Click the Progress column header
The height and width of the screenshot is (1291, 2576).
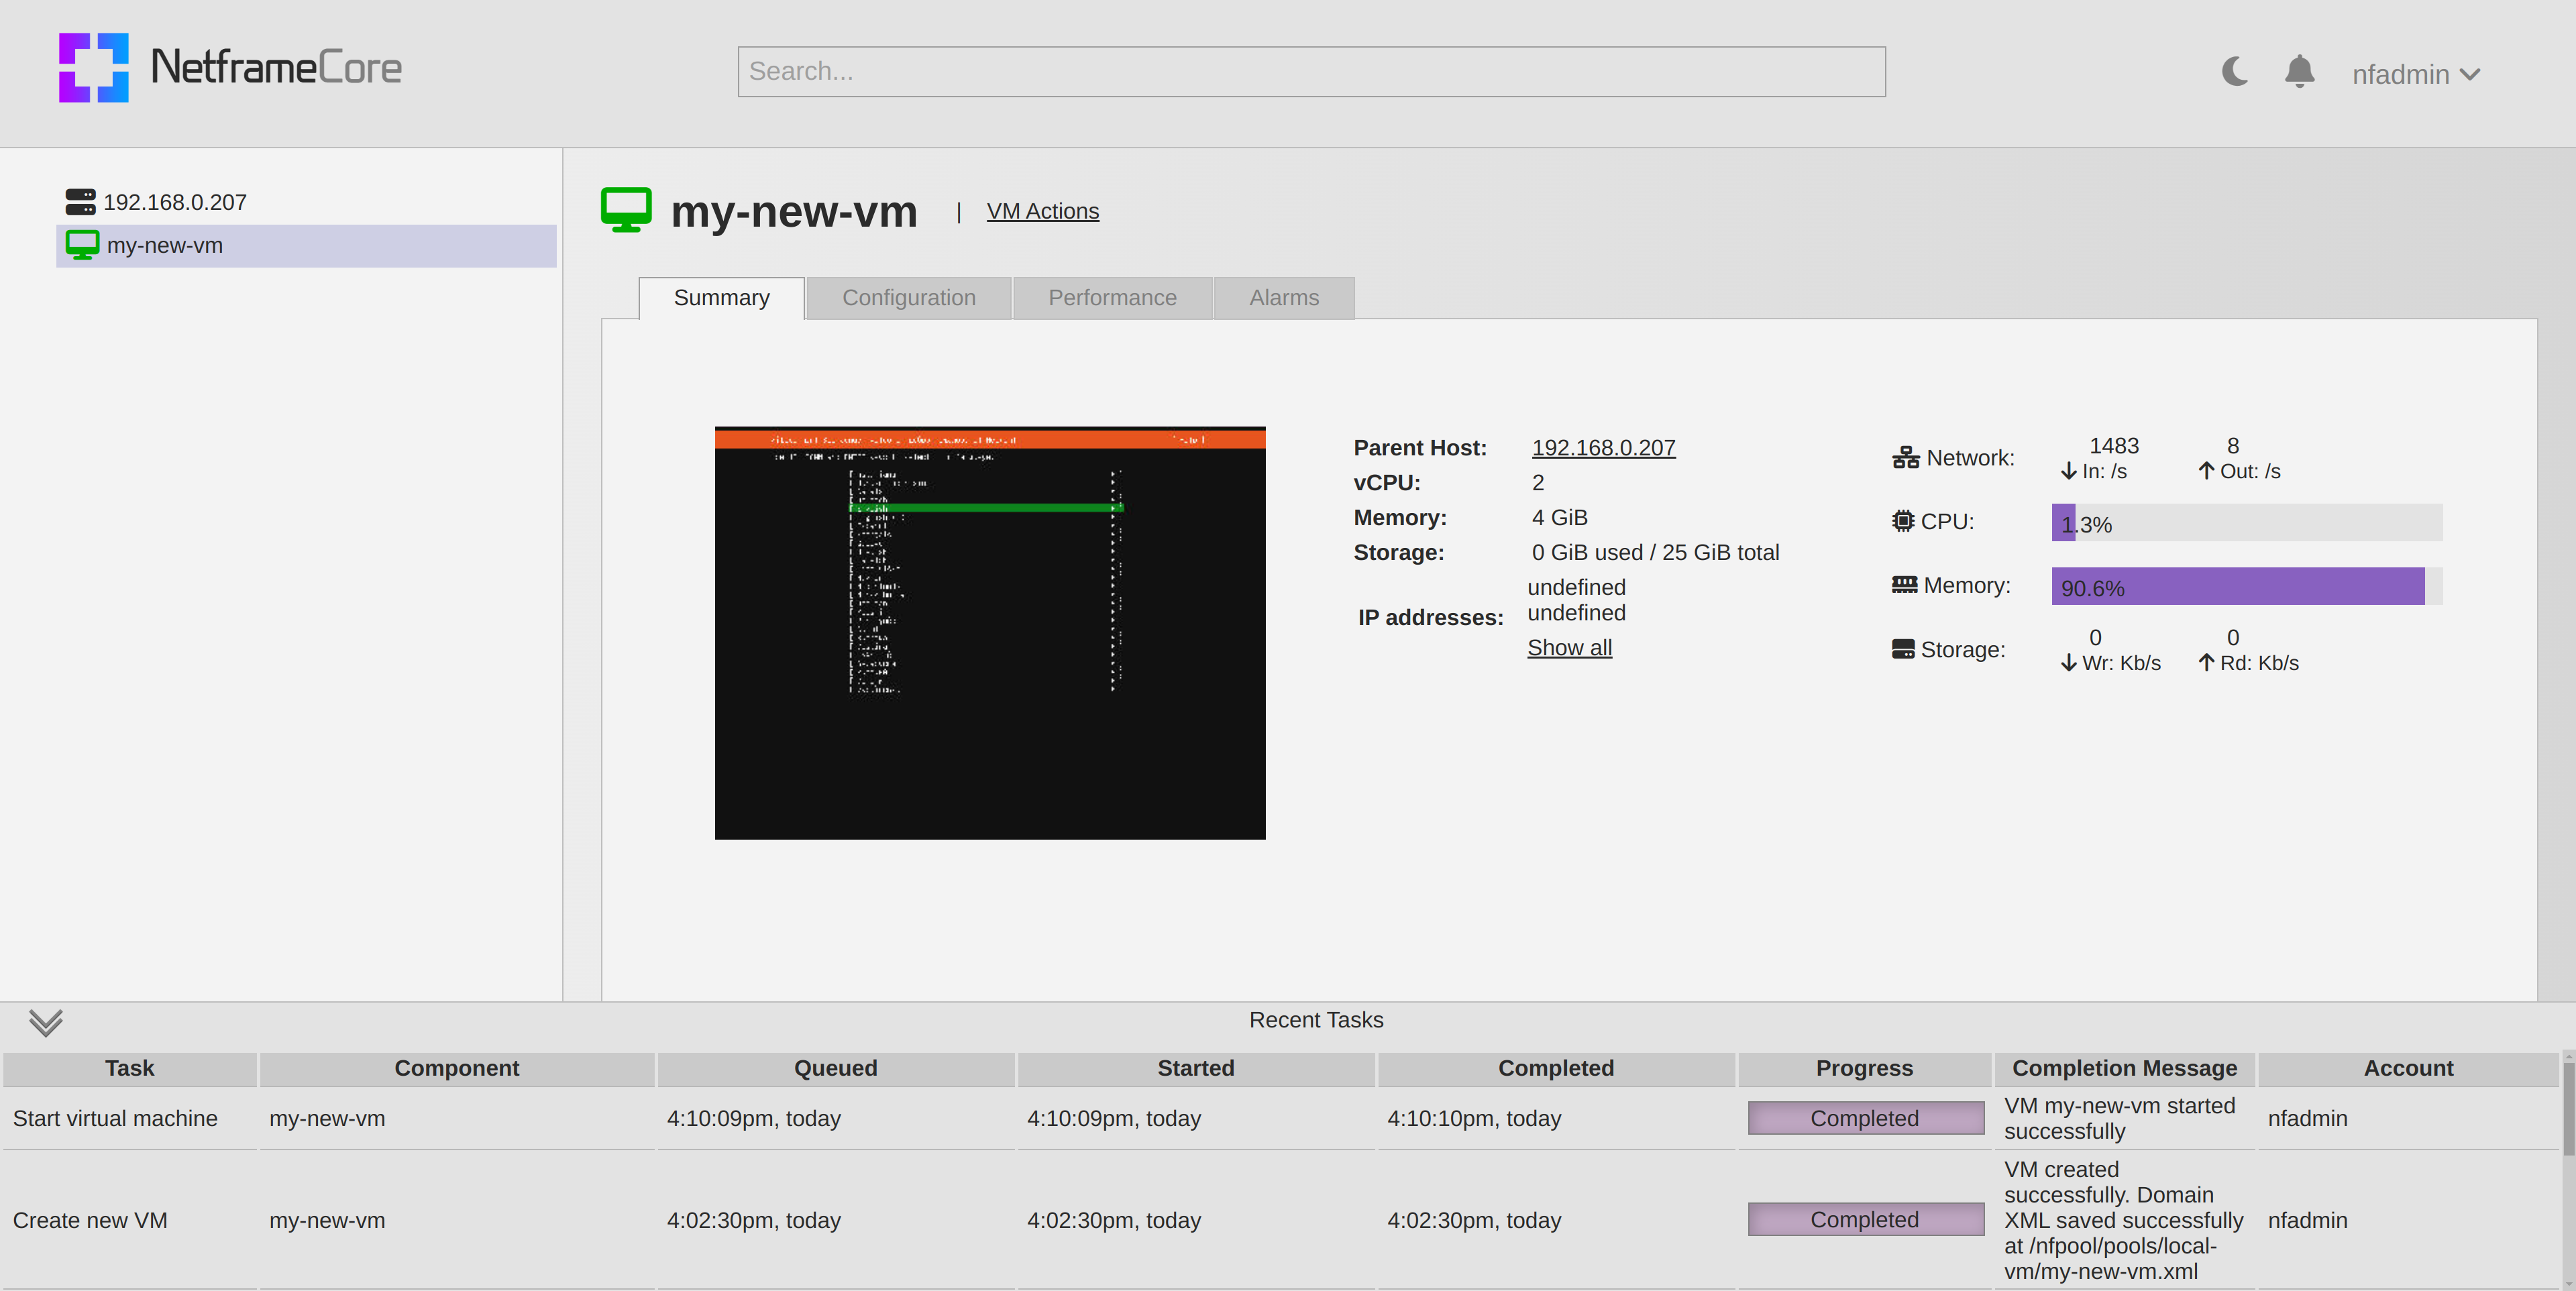tap(1864, 1069)
